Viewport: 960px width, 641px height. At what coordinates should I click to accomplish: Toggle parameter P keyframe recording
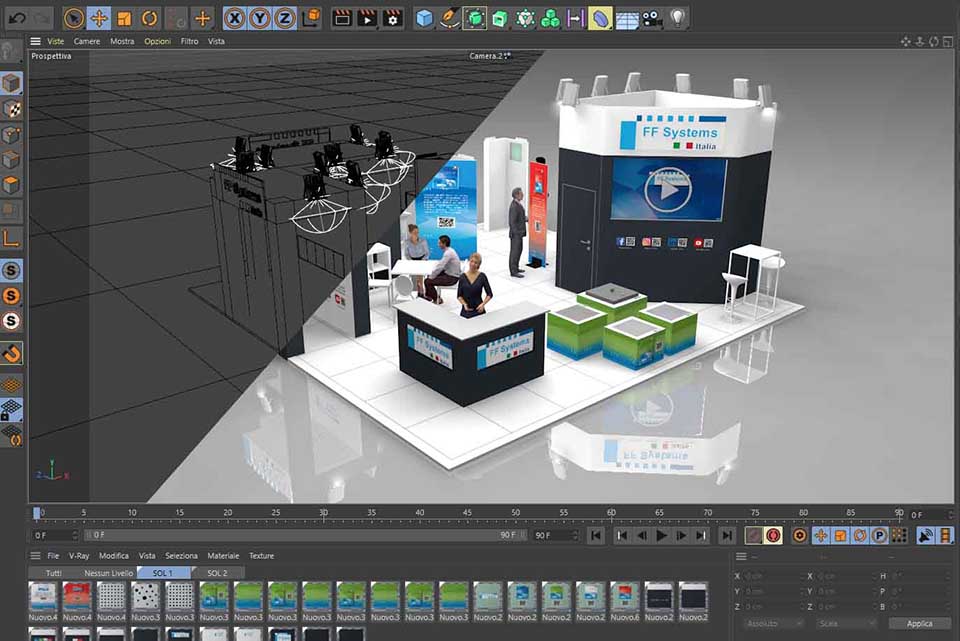click(x=880, y=536)
